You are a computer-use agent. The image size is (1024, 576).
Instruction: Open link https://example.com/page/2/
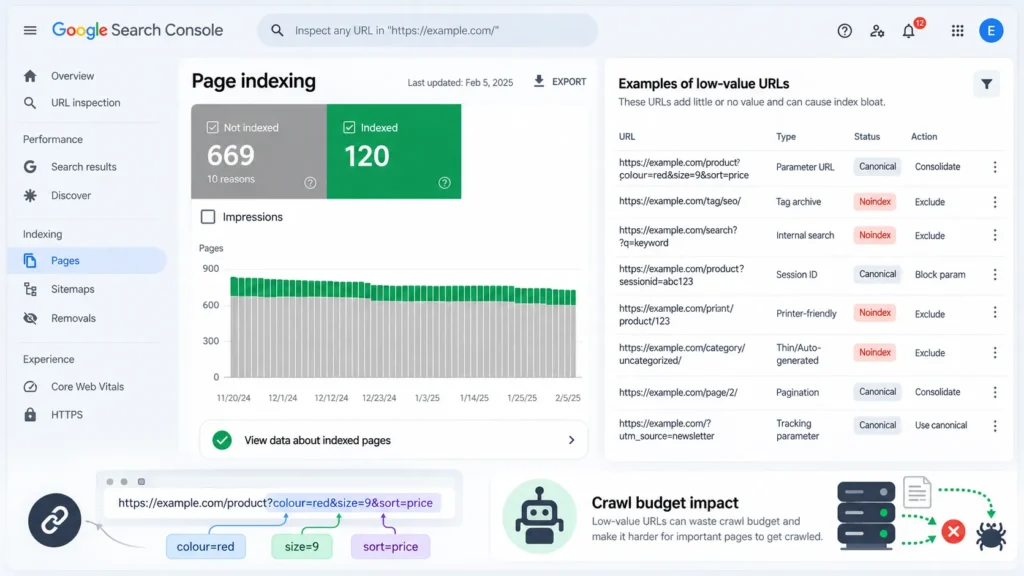point(678,392)
